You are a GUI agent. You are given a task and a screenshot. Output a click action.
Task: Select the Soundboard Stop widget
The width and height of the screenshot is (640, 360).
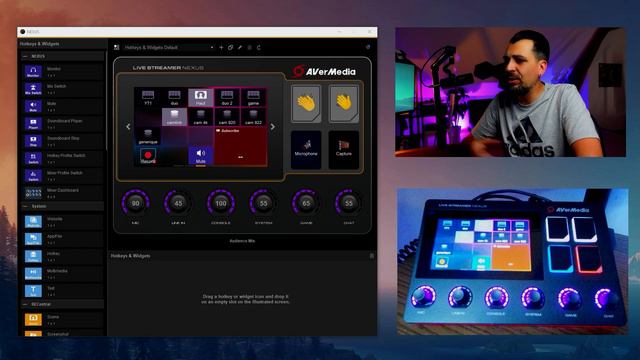(63, 141)
